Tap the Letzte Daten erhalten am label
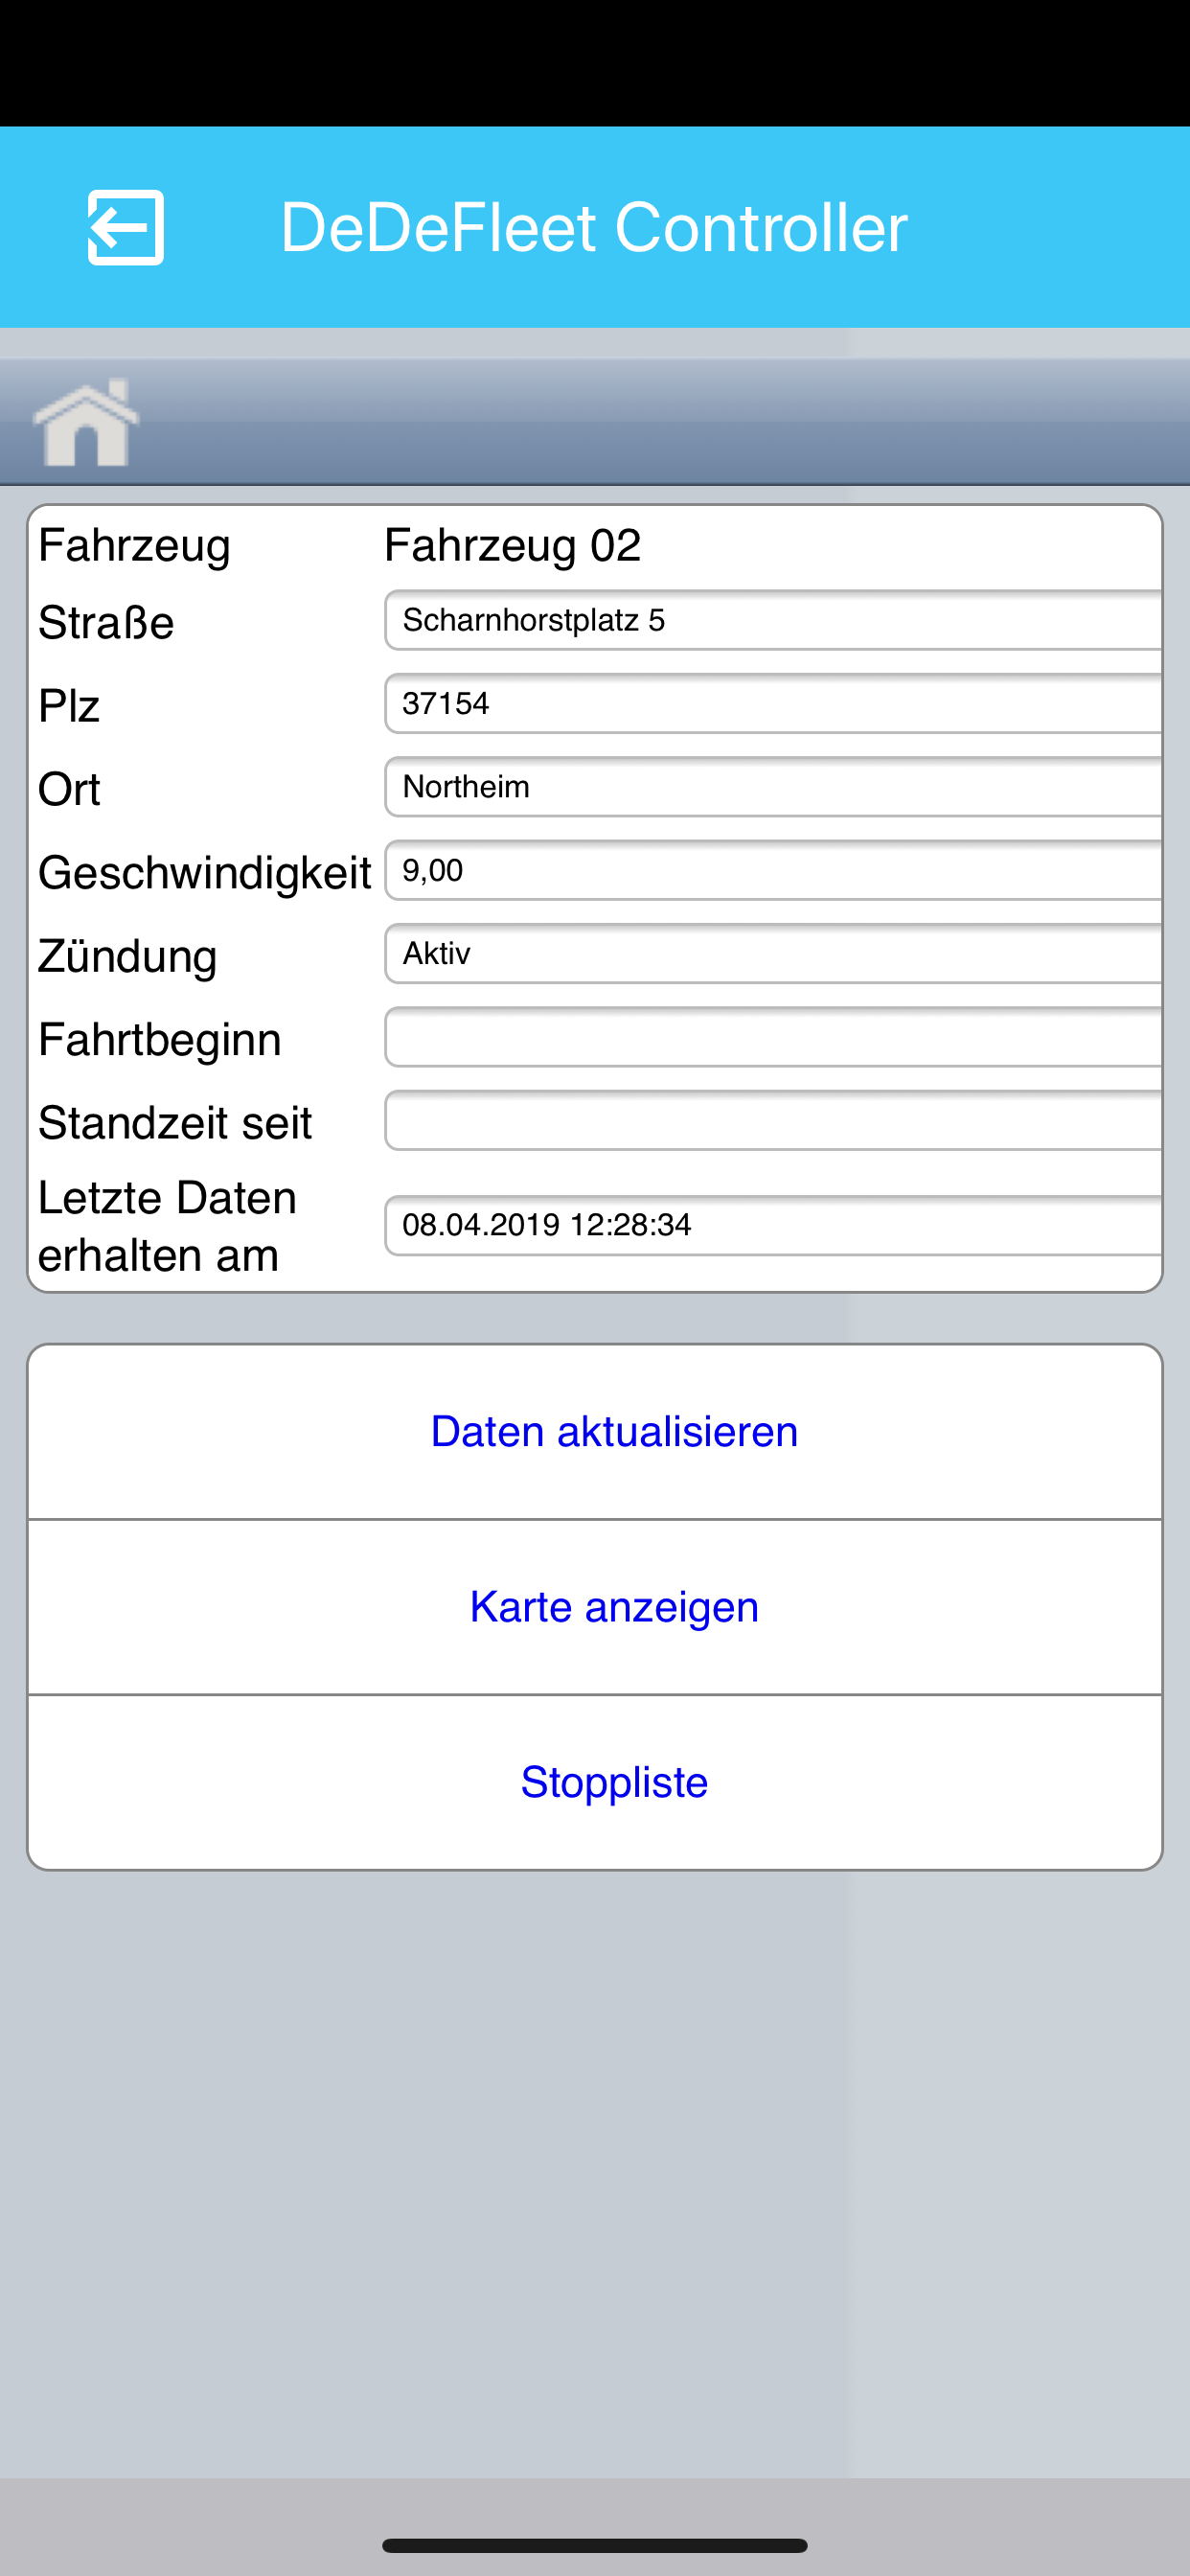Image resolution: width=1190 pixels, height=2576 pixels. (167, 1226)
